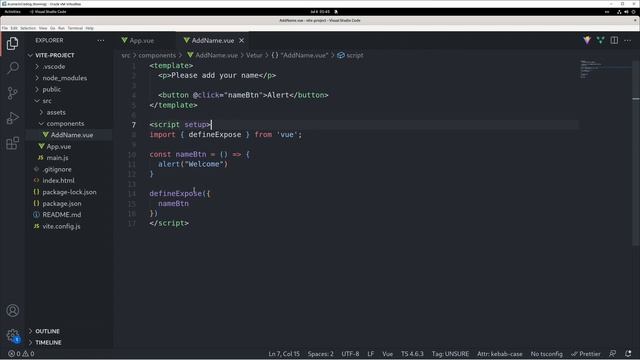Open the Edit menu

coord(14,28)
